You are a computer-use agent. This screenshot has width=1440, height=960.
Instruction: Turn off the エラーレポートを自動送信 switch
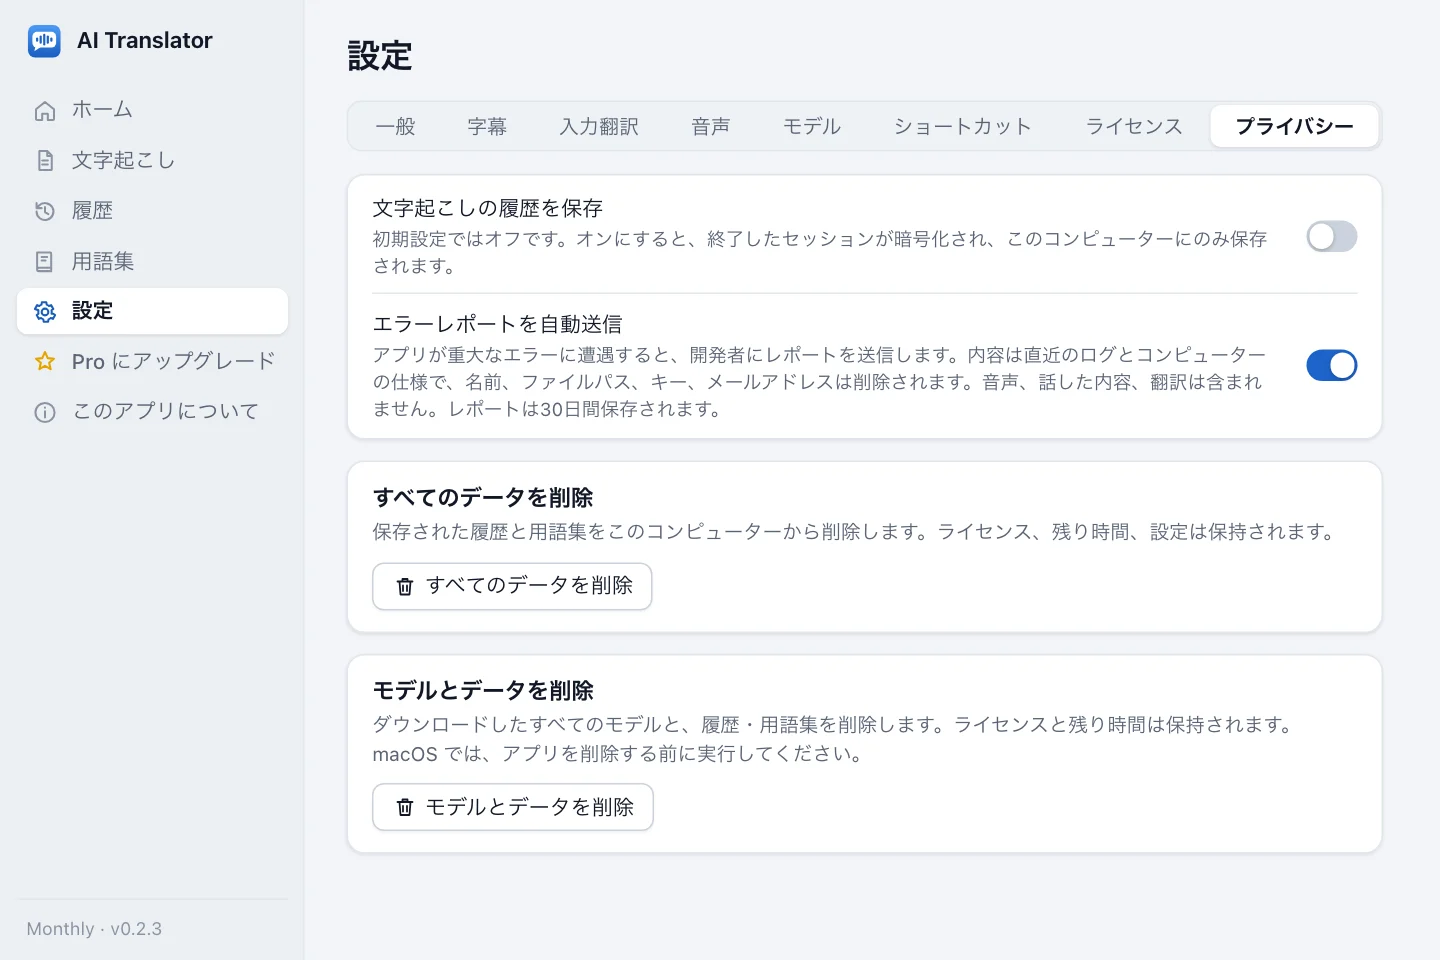1332,366
